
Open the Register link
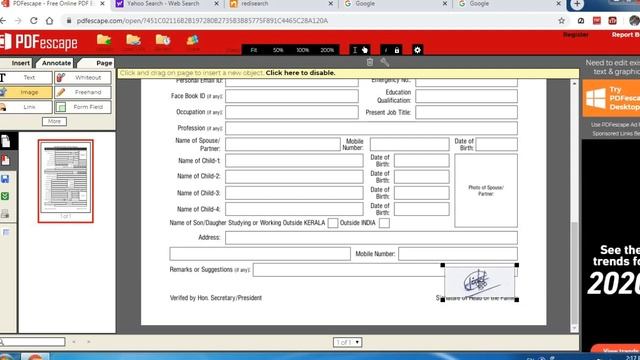576,35
